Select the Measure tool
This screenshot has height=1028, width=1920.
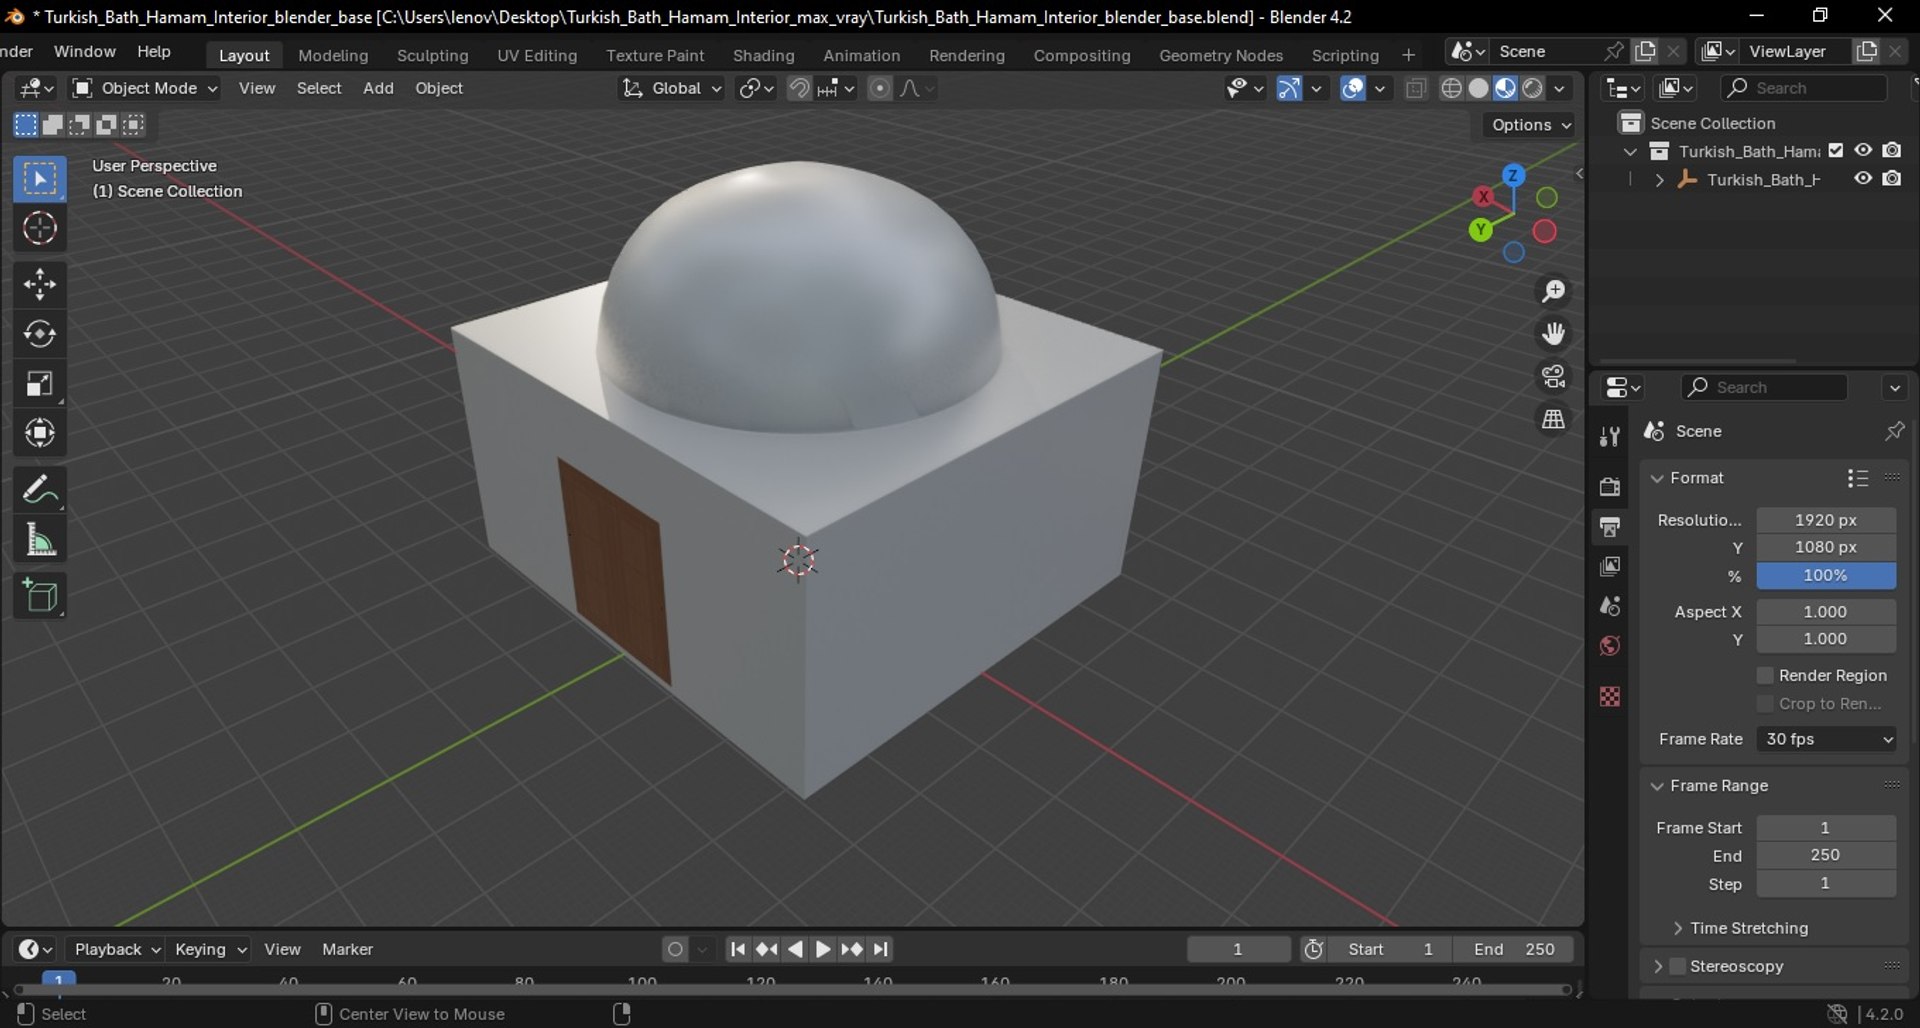tap(40, 540)
